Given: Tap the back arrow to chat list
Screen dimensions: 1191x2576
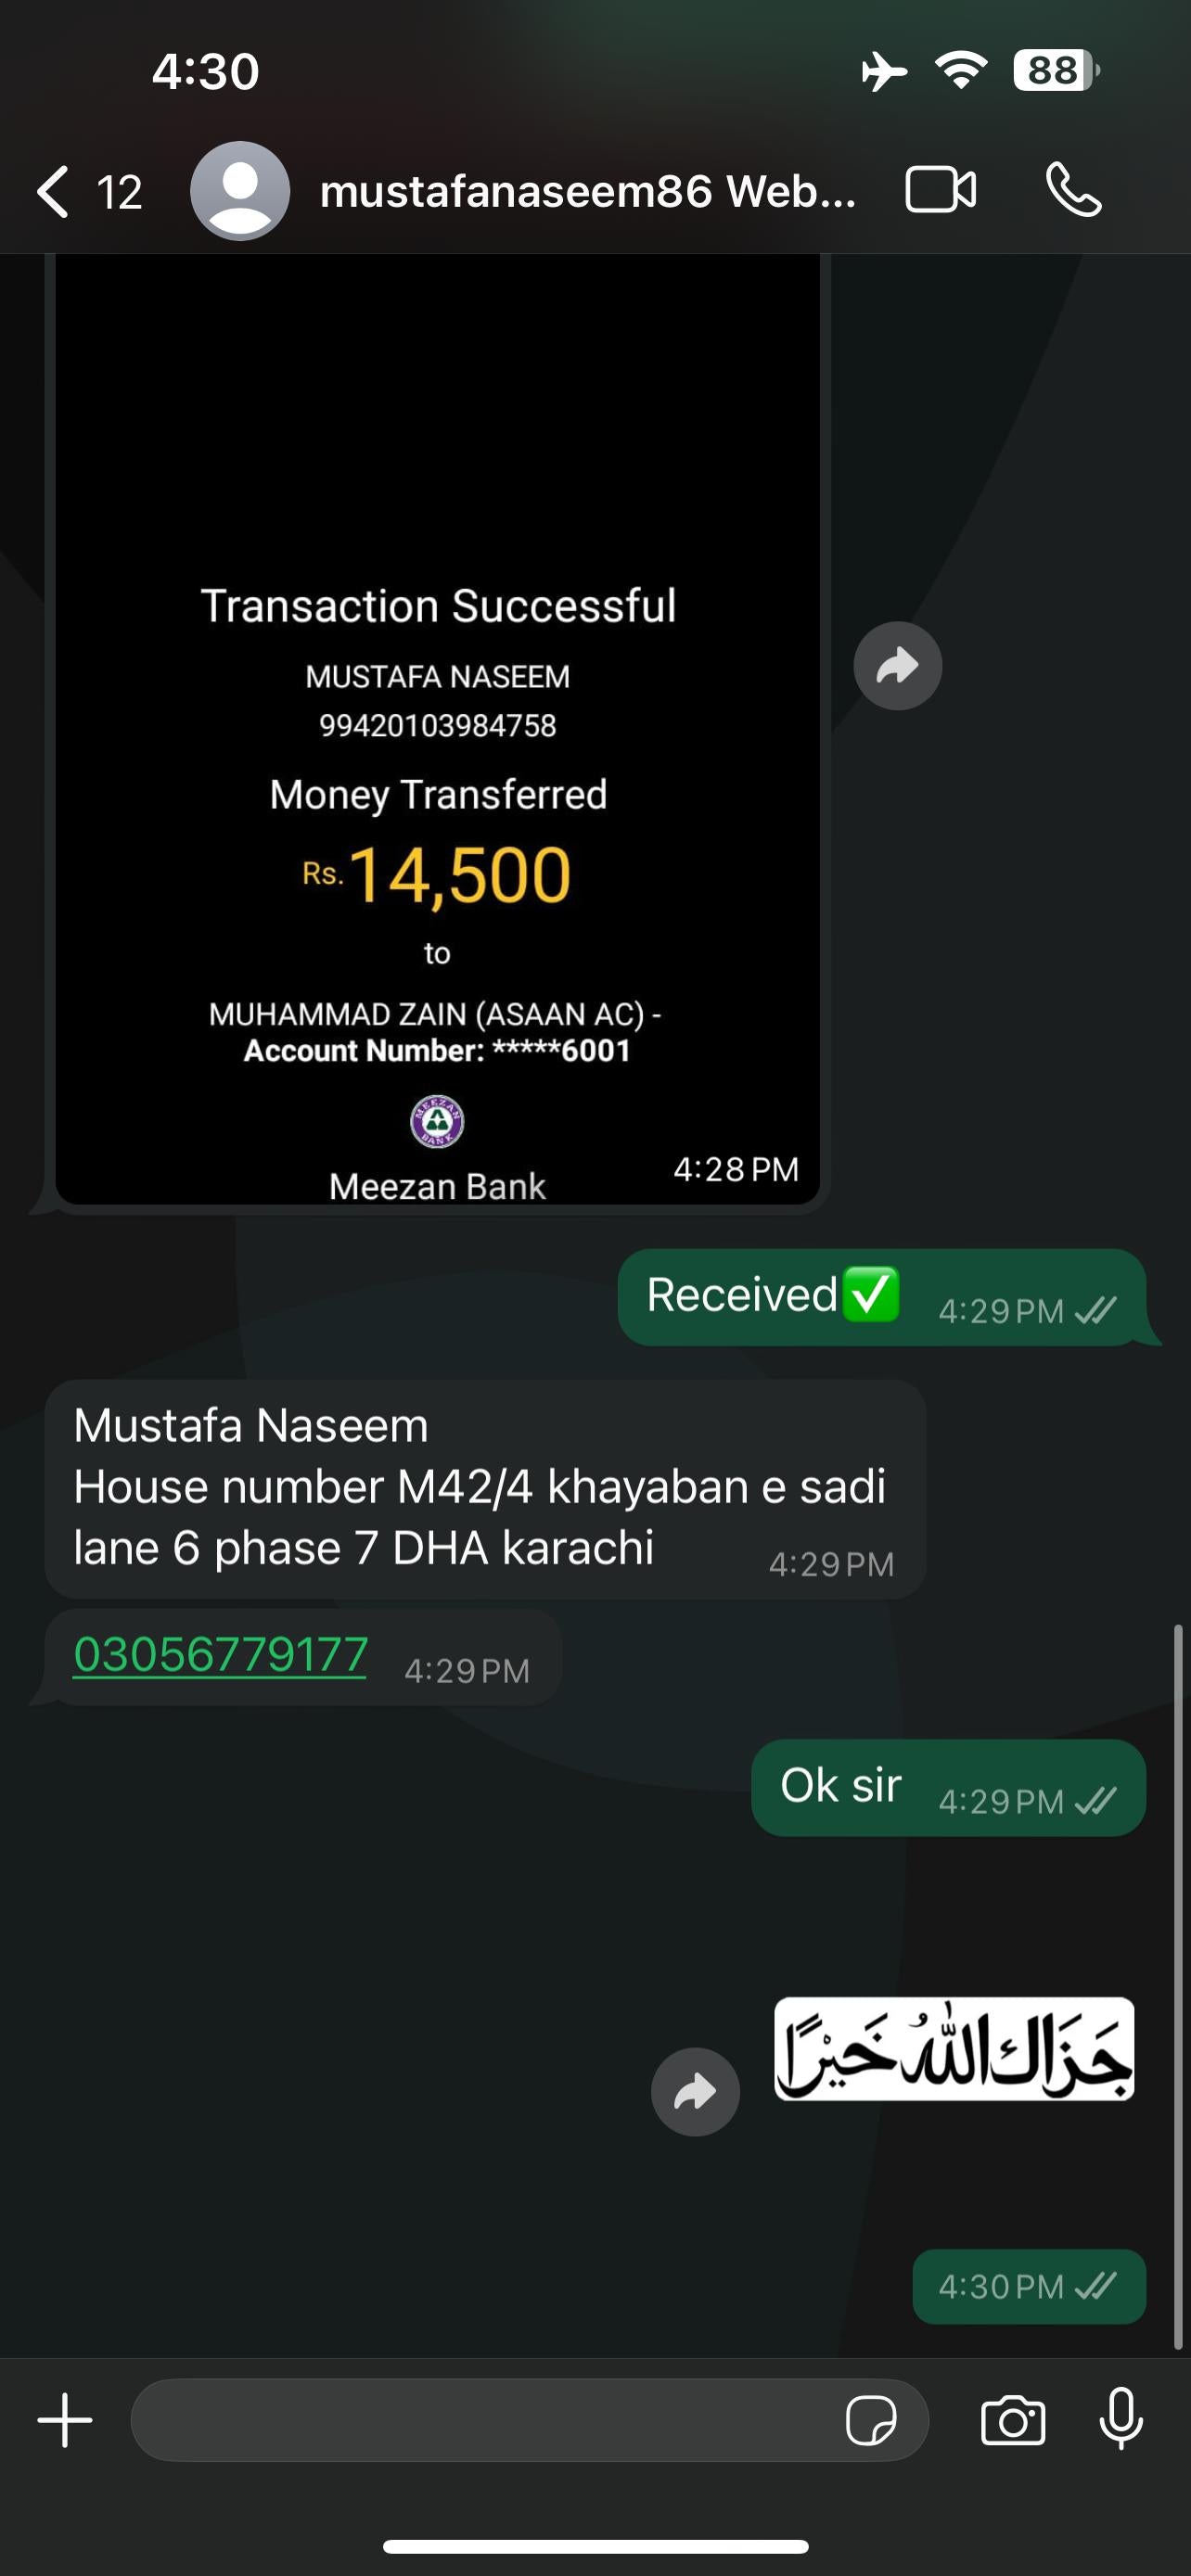Looking at the screenshot, I should pyautogui.click(x=53, y=191).
